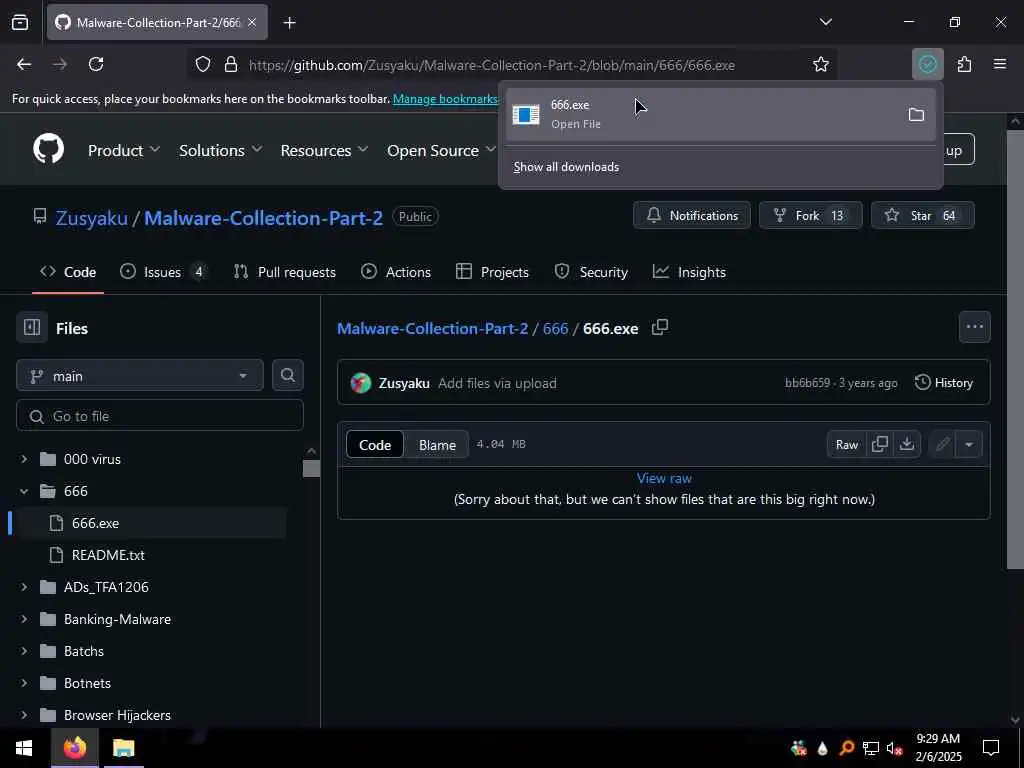Open the tracking protection shield icon
The width and height of the screenshot is (1024, 768).
coord(203,65)
